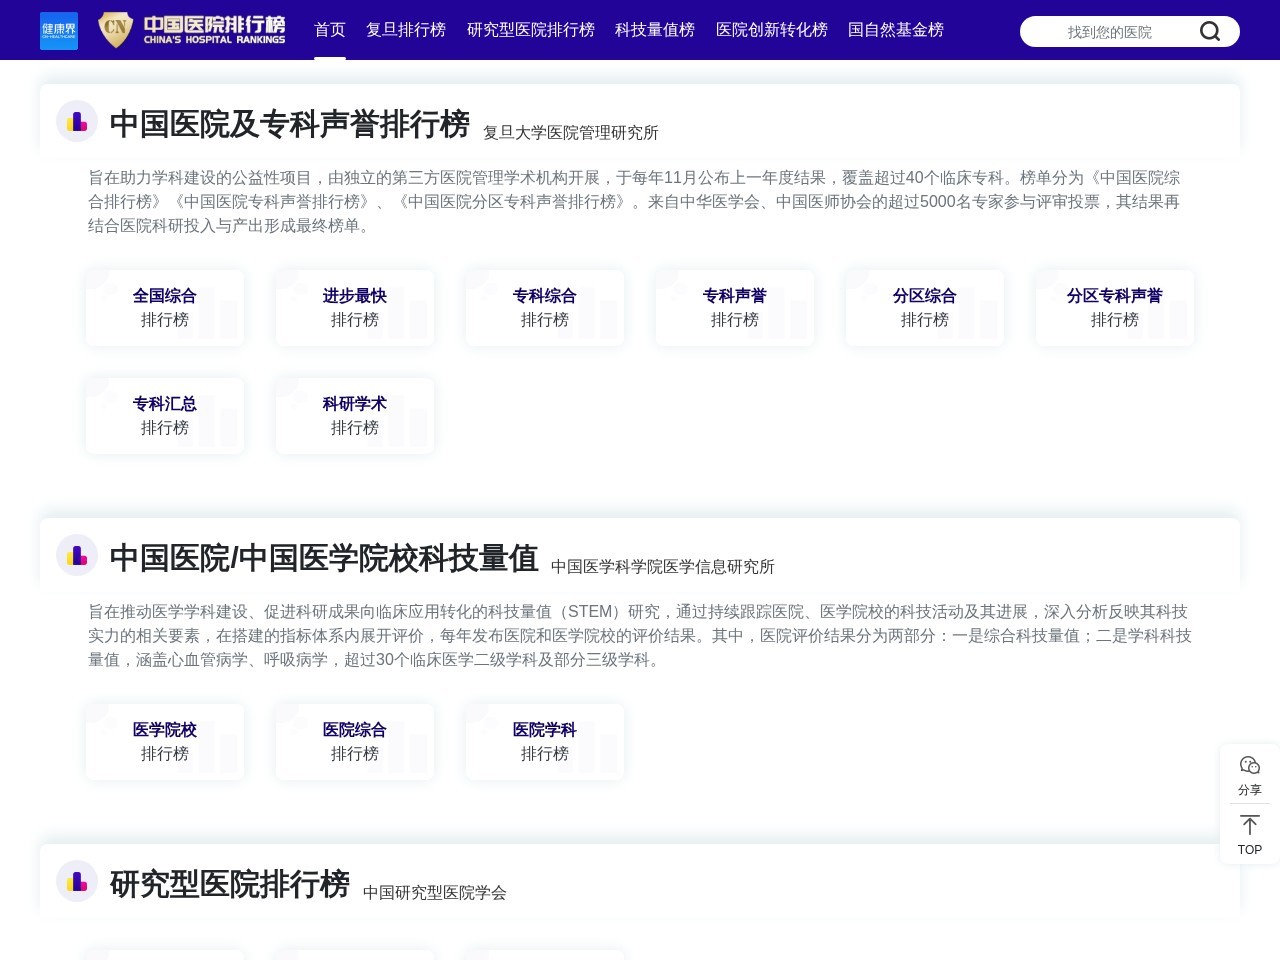Click the TOP back-to-top arrow icon
This screenshot has width=1280, height=960.
[x=1250, y=825]
